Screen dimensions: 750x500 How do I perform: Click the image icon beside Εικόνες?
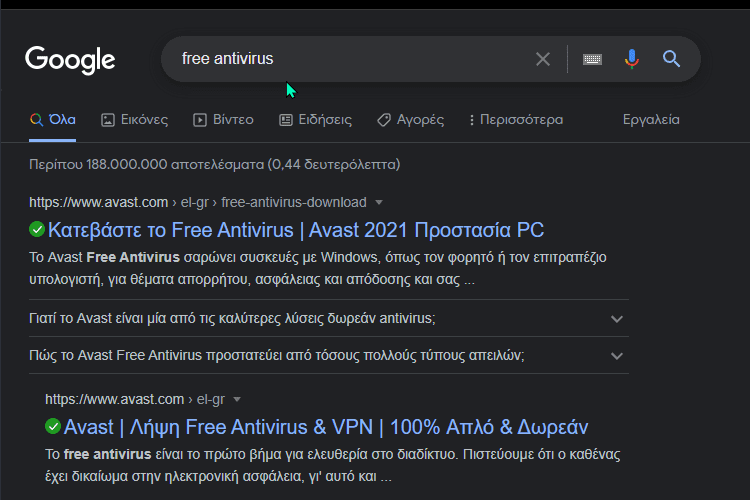tap(108, 120)
